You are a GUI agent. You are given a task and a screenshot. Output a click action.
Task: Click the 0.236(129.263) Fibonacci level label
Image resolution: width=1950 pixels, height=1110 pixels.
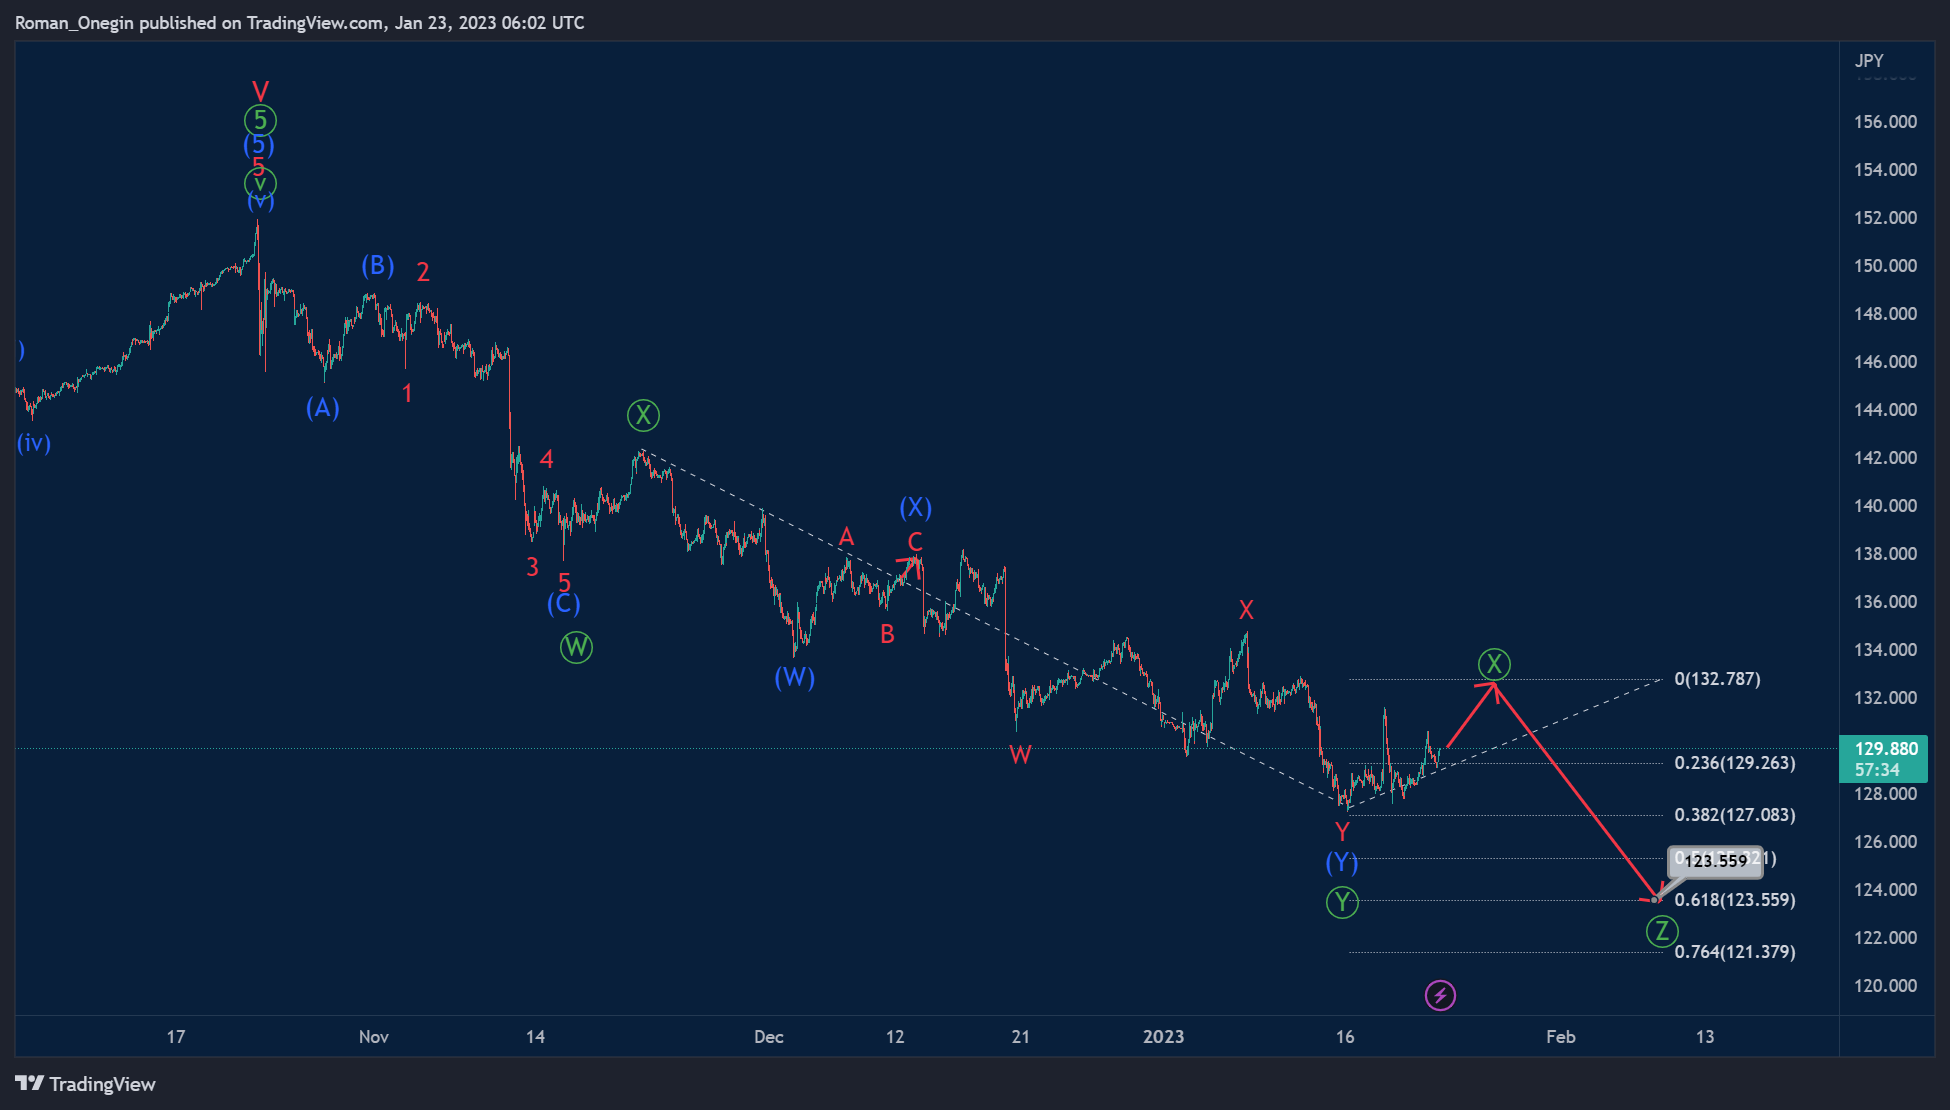point(1734,763)
